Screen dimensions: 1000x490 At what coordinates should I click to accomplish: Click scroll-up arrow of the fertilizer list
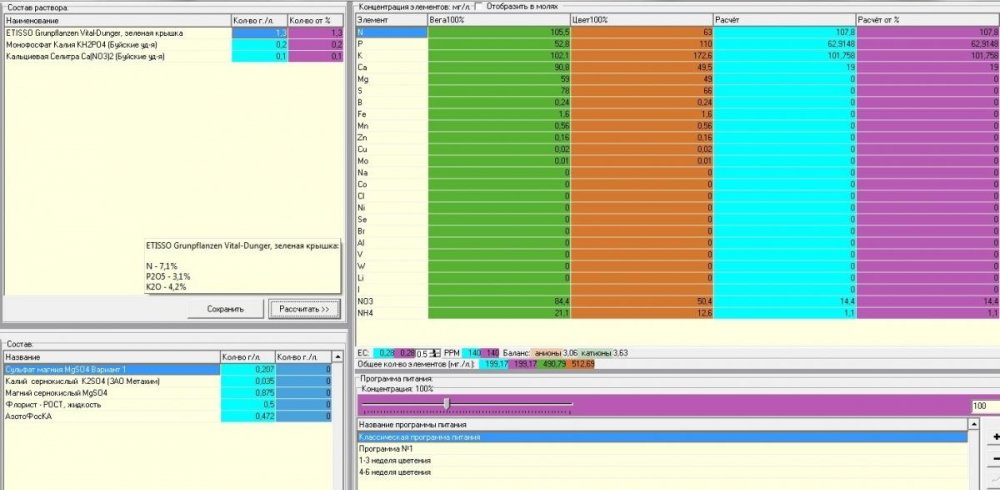point(338,357)
